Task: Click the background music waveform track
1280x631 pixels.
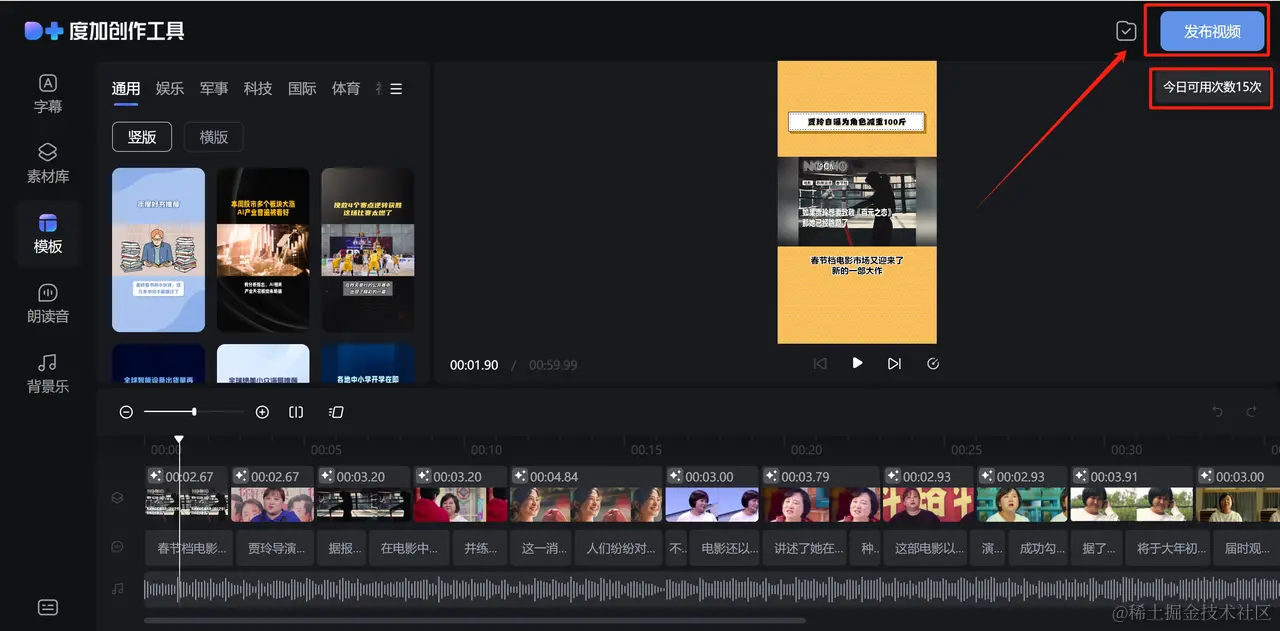Action: [x=710, y=589]
